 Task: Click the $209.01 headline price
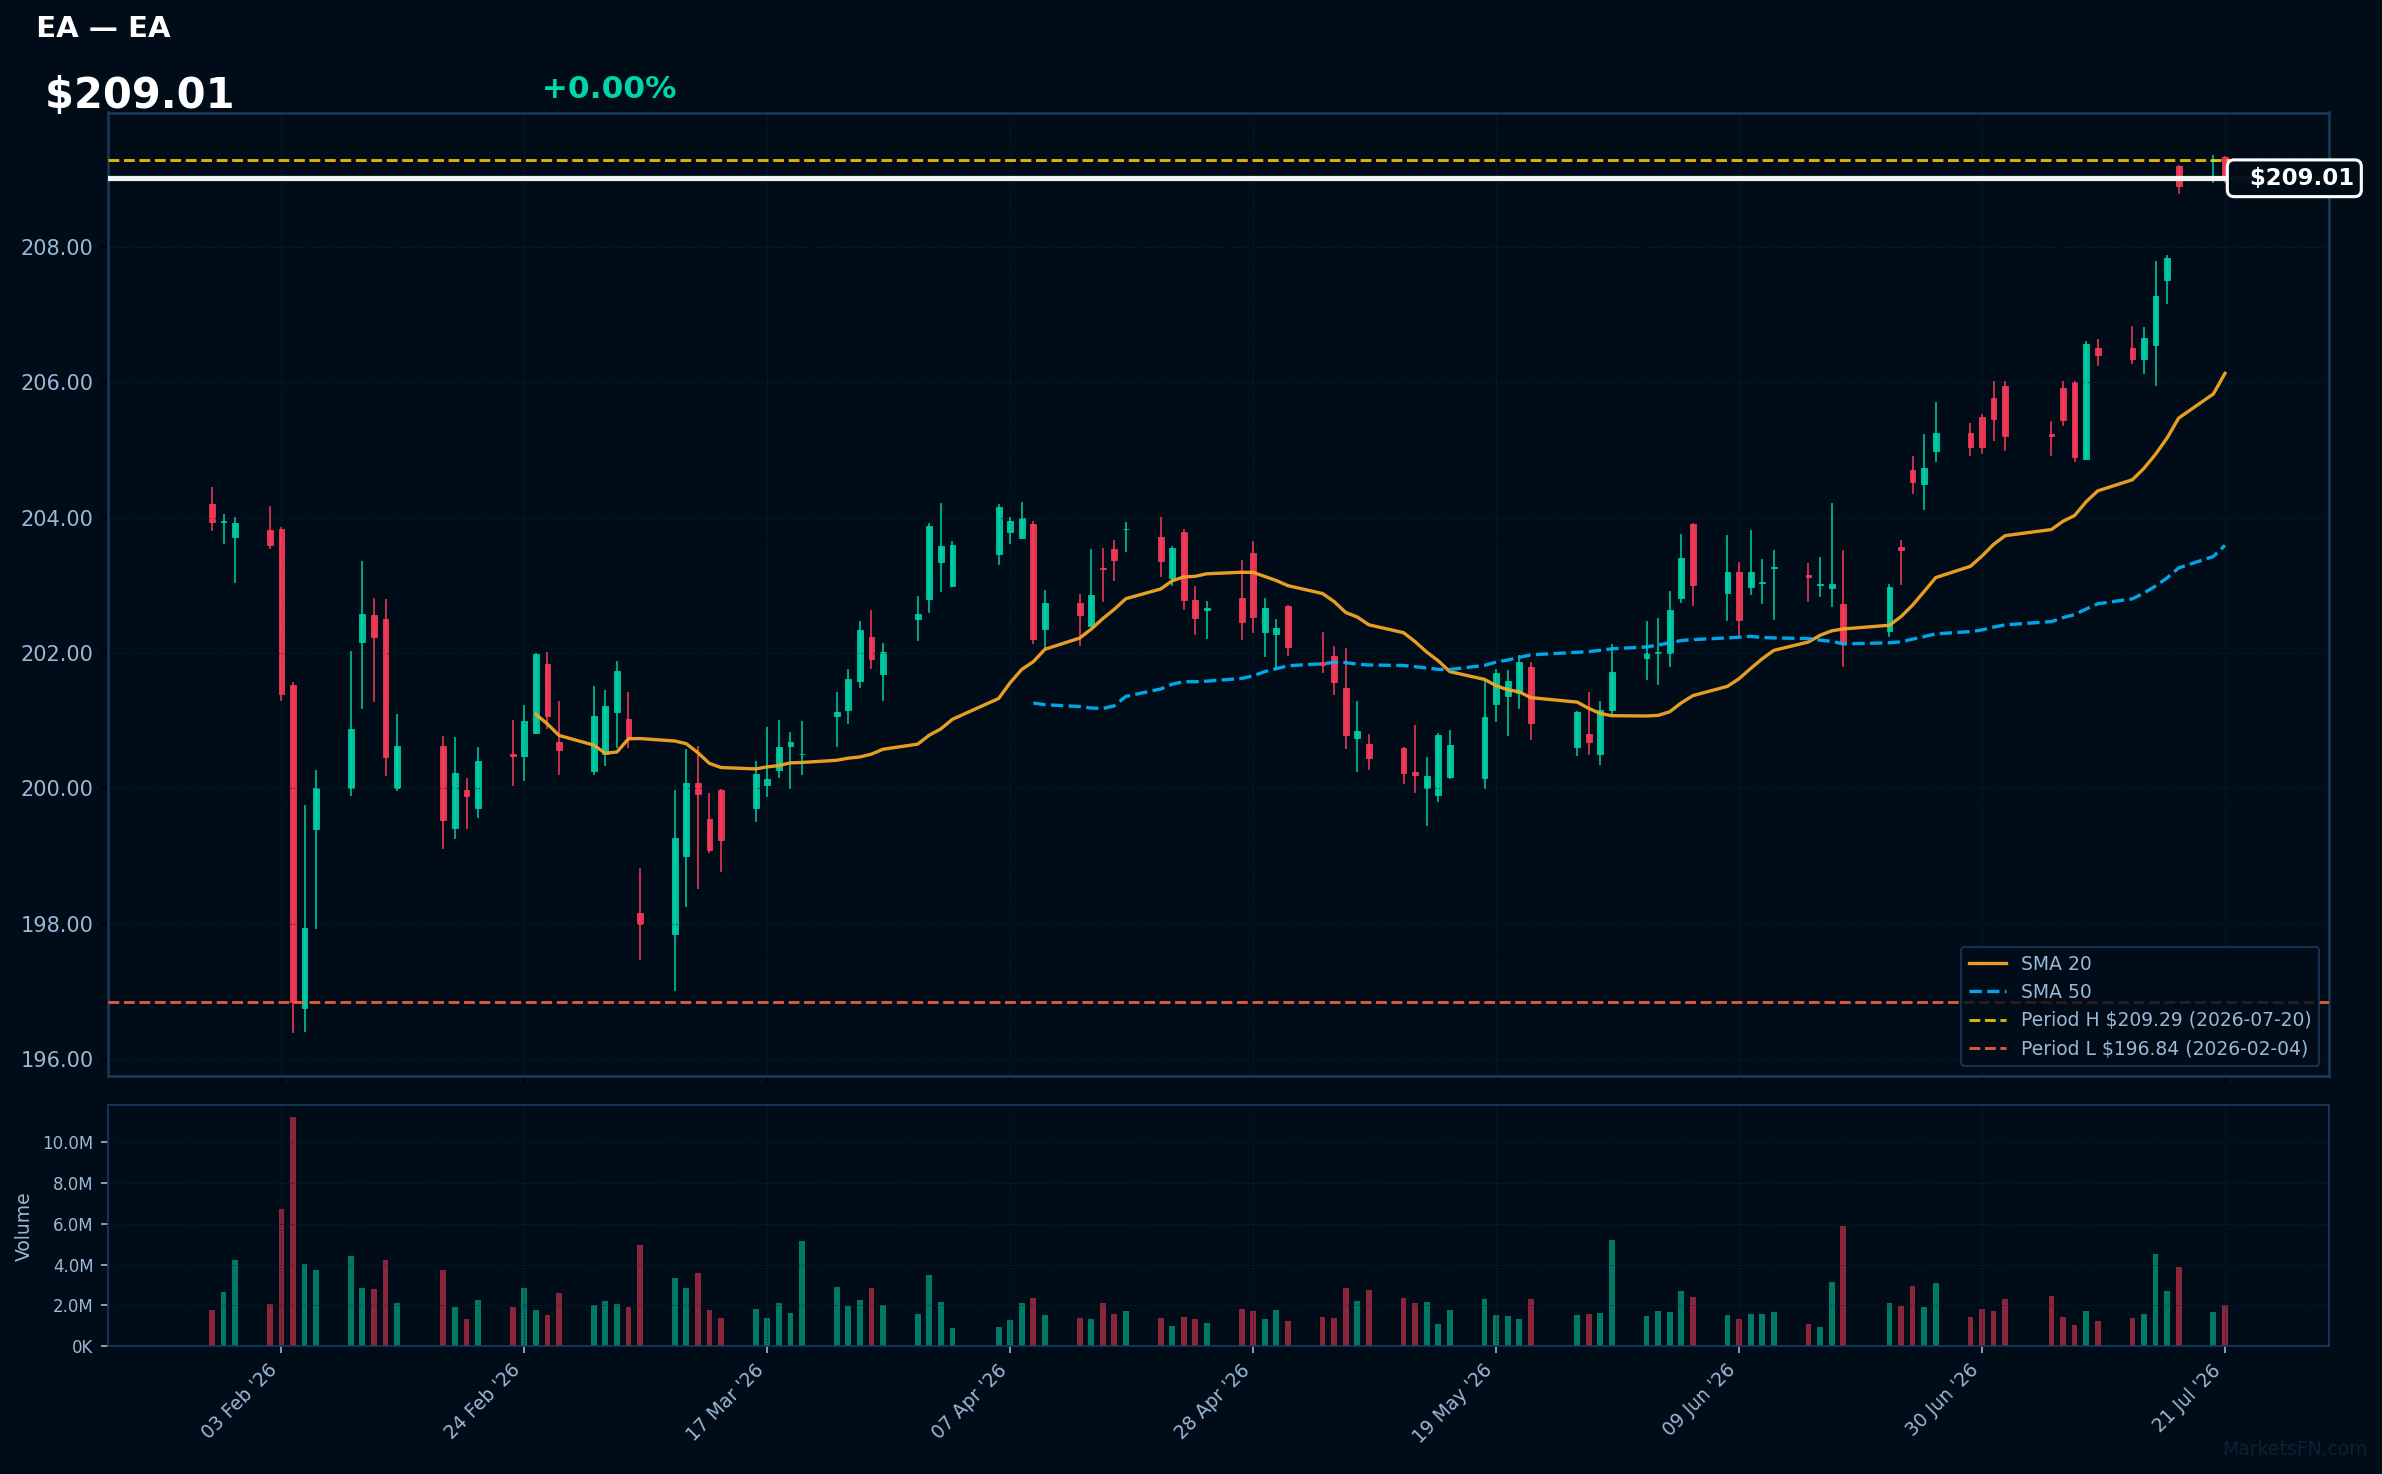(139, 94)
